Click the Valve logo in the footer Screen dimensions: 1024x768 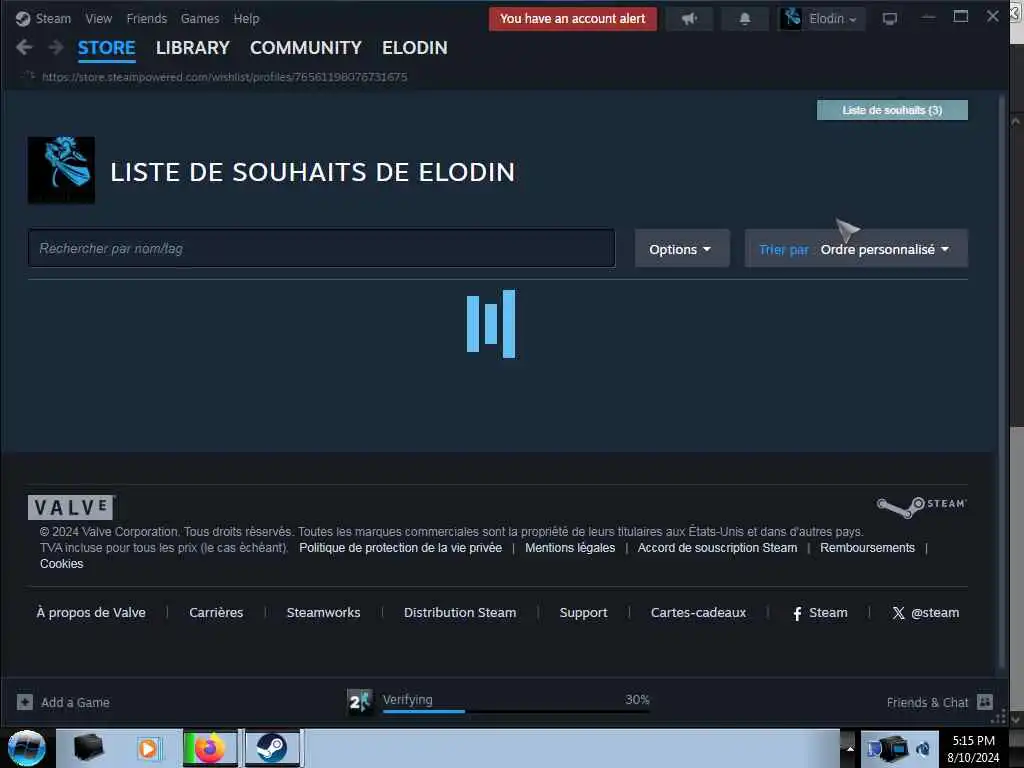(72, 507)
